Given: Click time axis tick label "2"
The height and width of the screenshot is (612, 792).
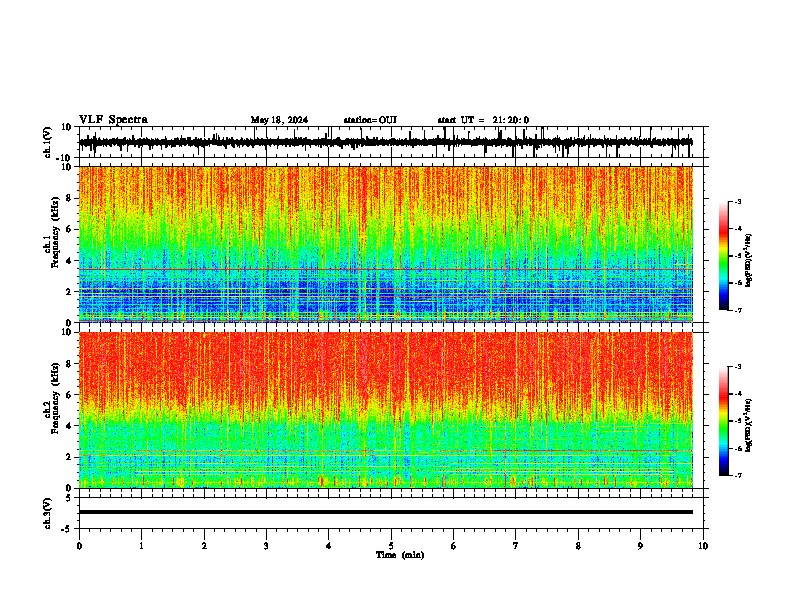Looking at the screenshot, I should tap(204, 546).
